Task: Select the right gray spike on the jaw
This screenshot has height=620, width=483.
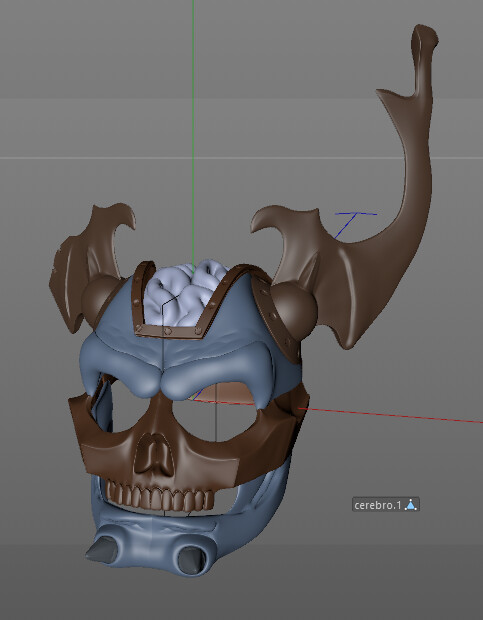Action: pos(192,559)
